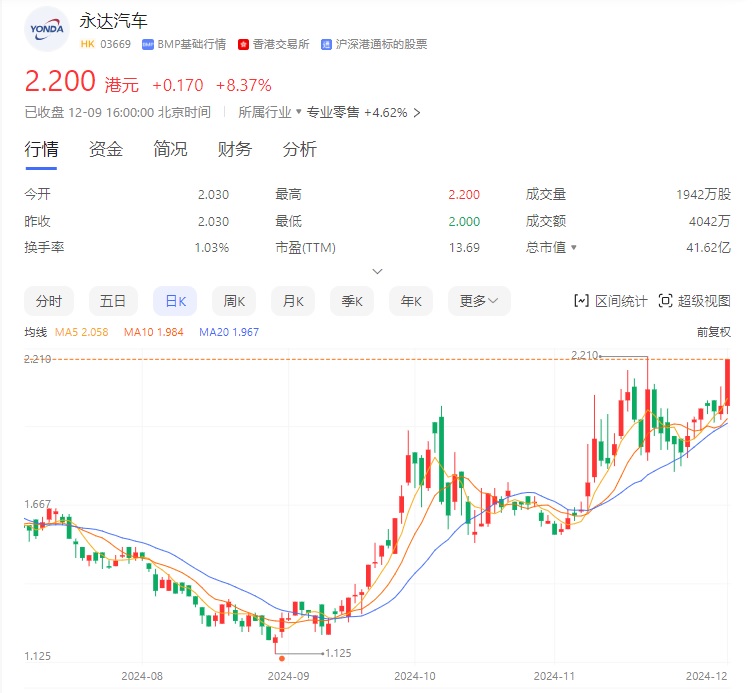Viewport: 753px width, 693px height.
Task: Expand the 更多 period dropdown
Action: click(484, 301)
